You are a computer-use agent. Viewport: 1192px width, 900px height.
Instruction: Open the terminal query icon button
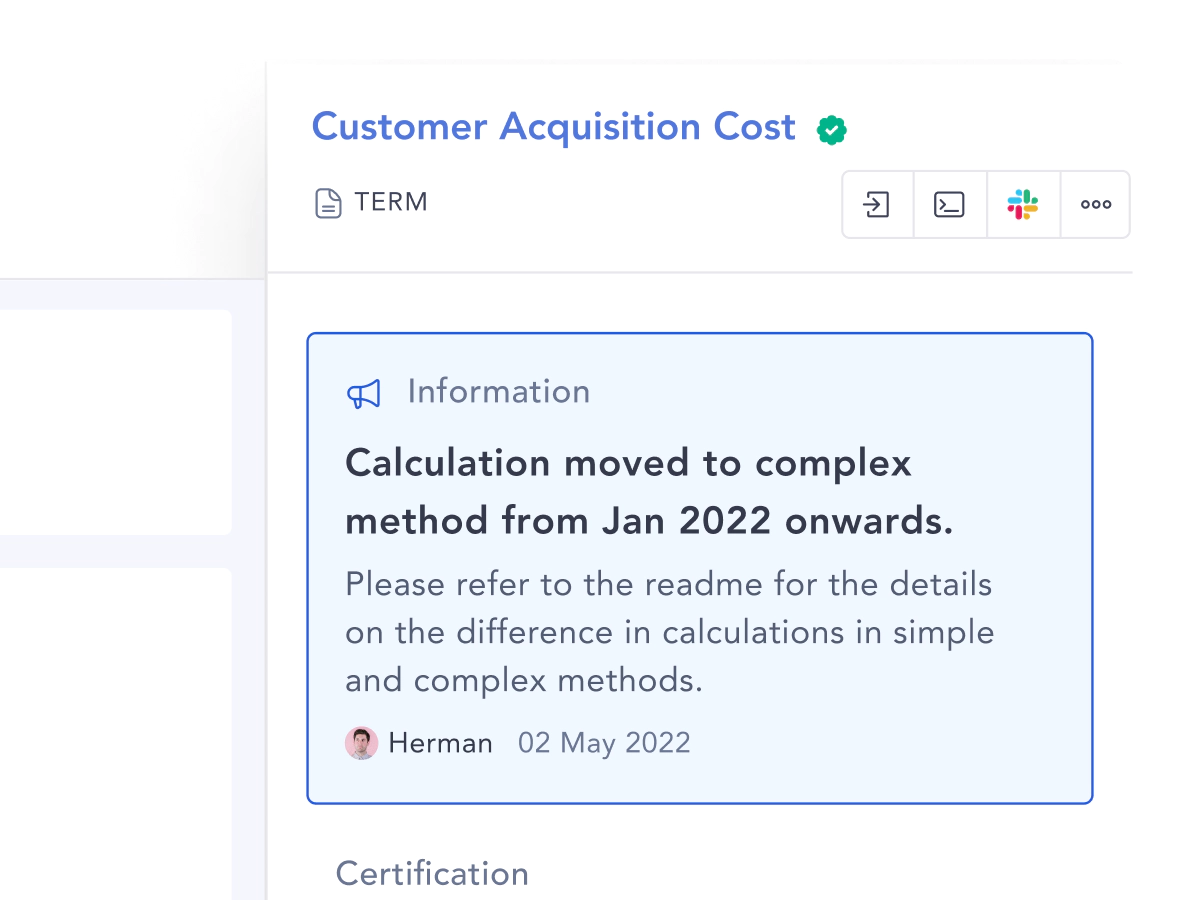[x=949, y=204]
